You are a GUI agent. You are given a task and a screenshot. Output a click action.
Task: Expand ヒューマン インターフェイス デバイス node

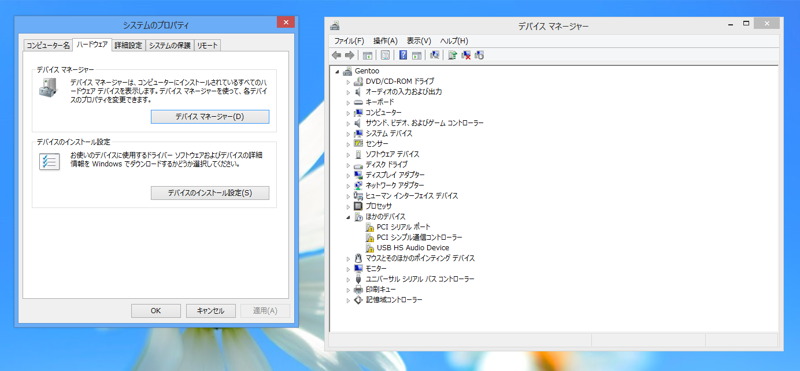tap(348, 196)
